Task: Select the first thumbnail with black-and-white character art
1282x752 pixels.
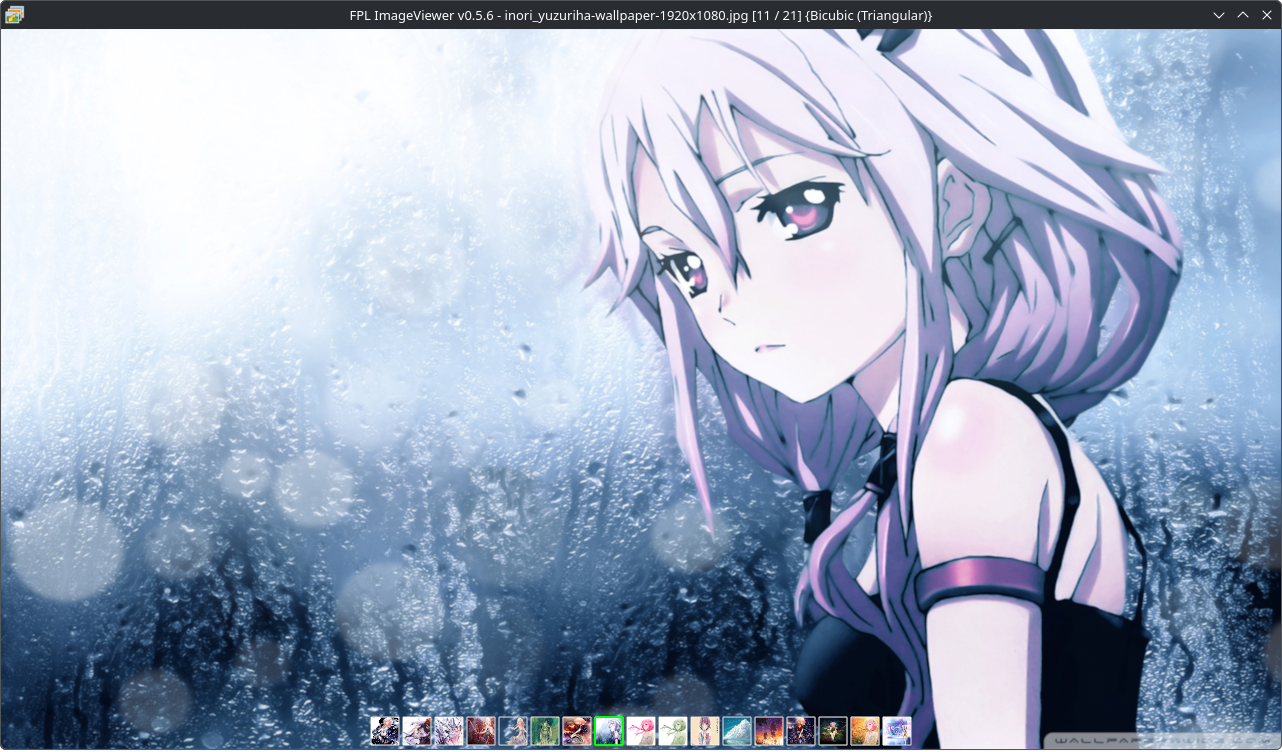Action: [x=385, y=731]
